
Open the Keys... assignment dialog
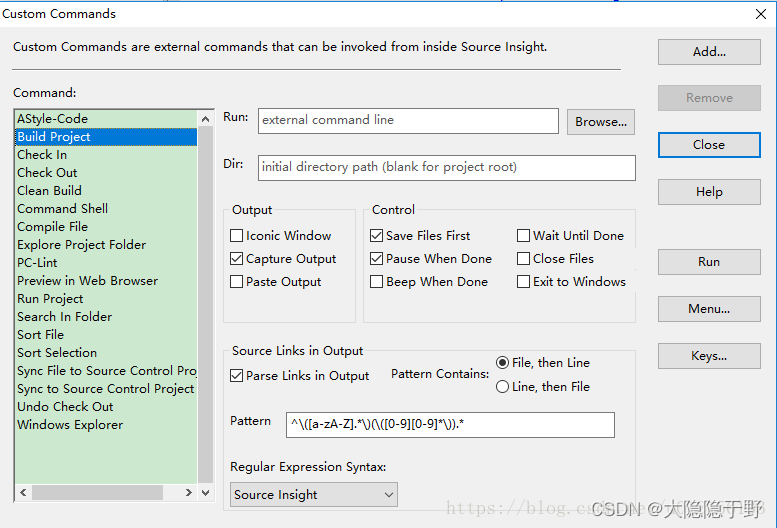[x=709, y=356]
